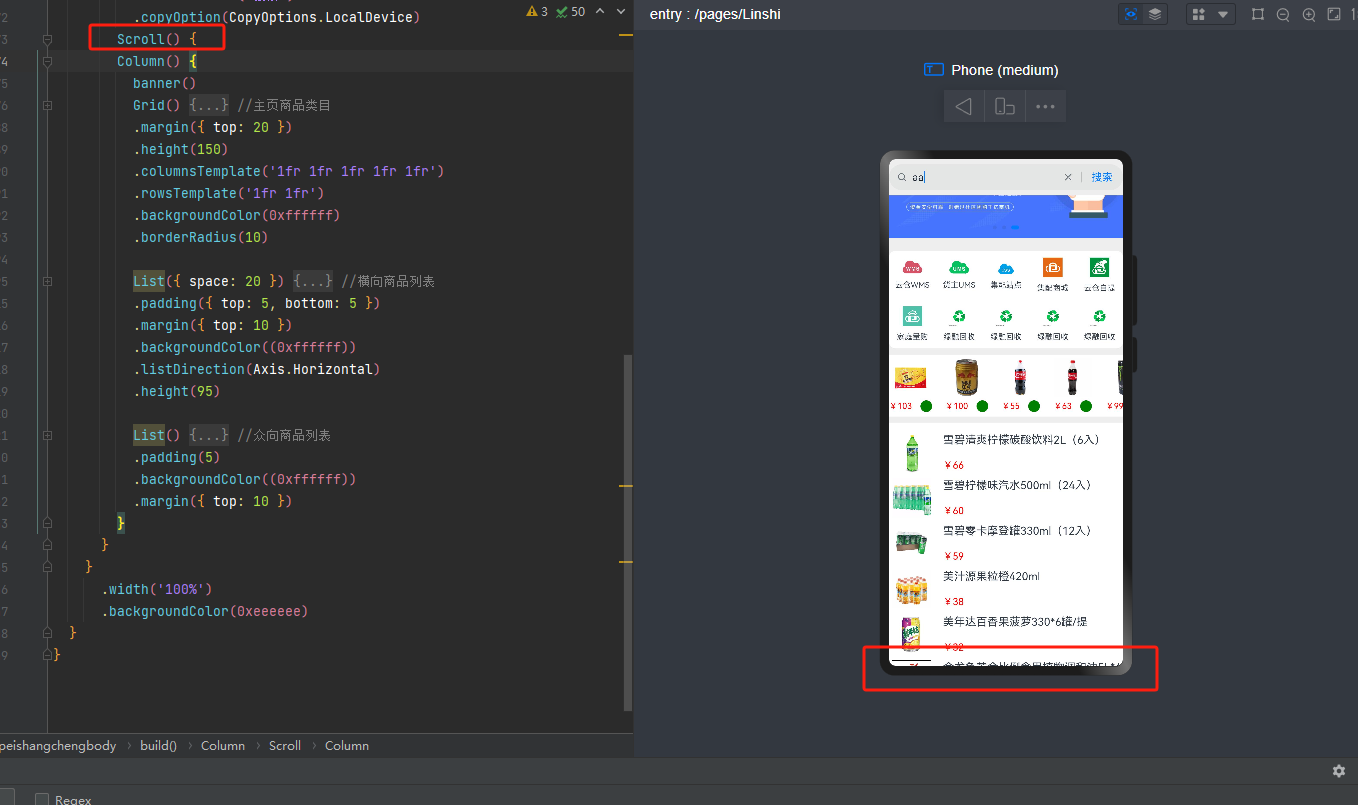The height and width of the screenshot is (805, 1358).
Task: Open the previewer settings gear icon
Action: (x=1339, y=771)
